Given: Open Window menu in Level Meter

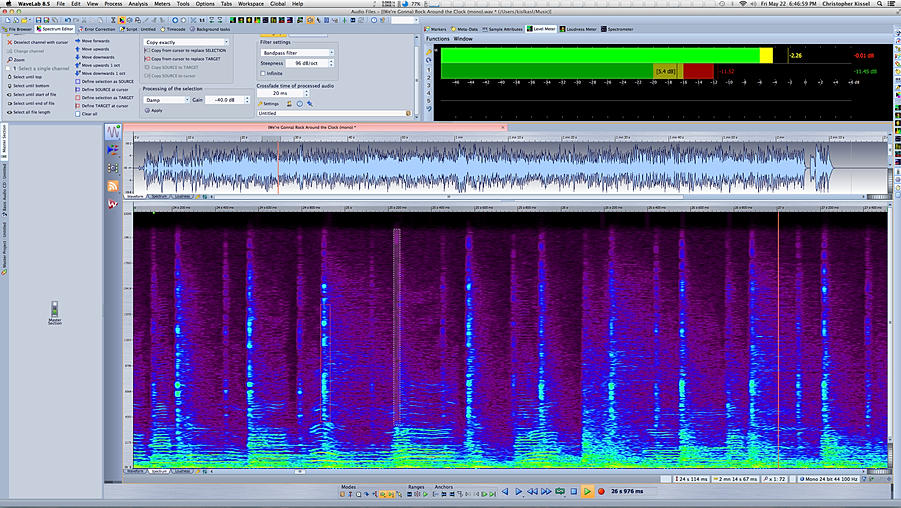Looking at the screenshot, I should coord(463,39).
